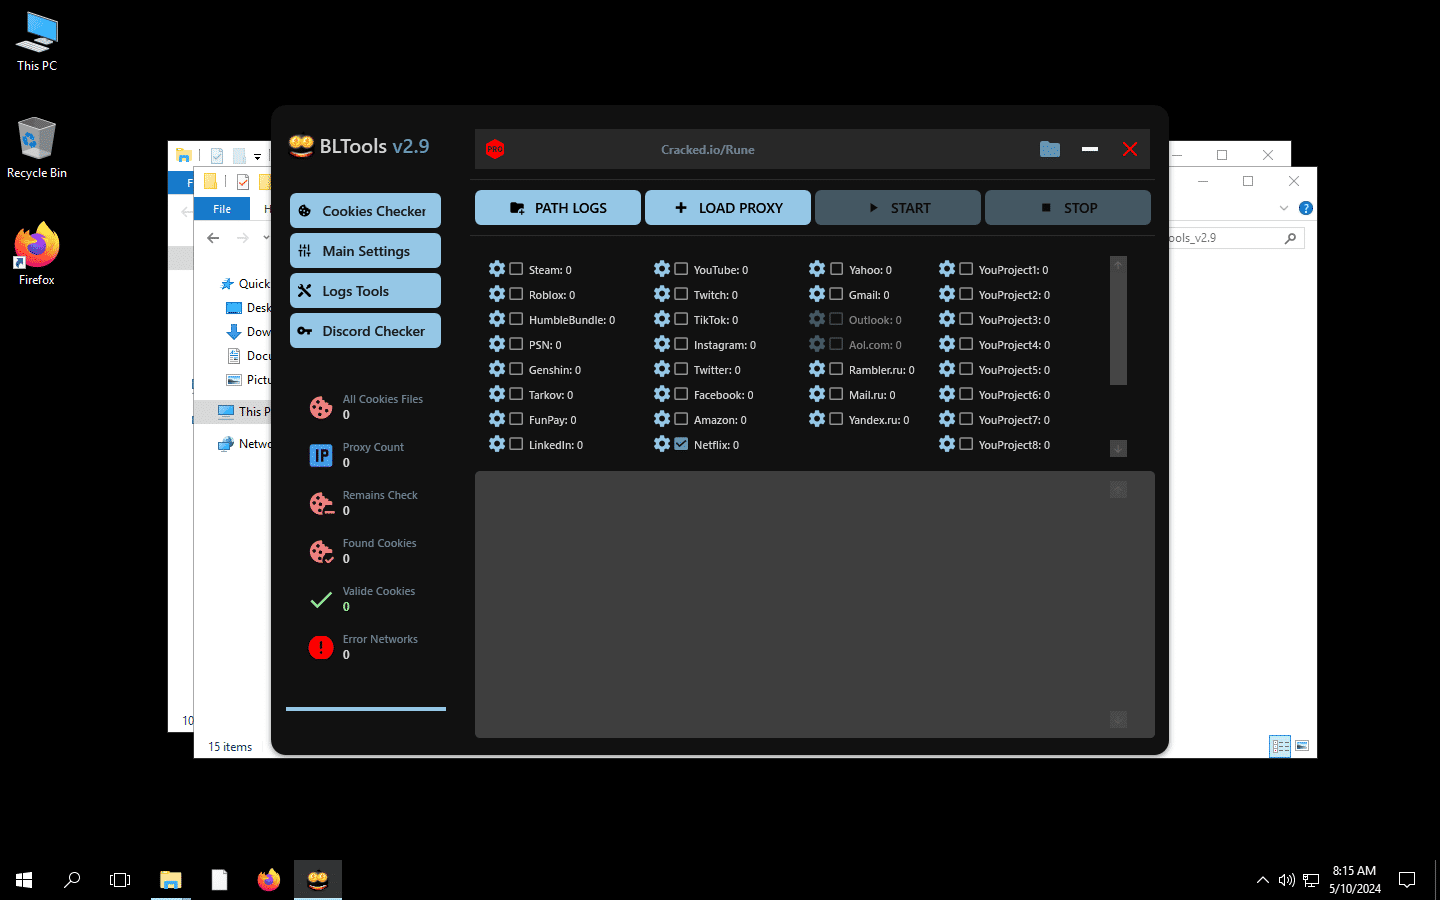Open YouProject5 settings gear
The height and width of the screenshot is (900, 1440).
[x=947, y=369]
